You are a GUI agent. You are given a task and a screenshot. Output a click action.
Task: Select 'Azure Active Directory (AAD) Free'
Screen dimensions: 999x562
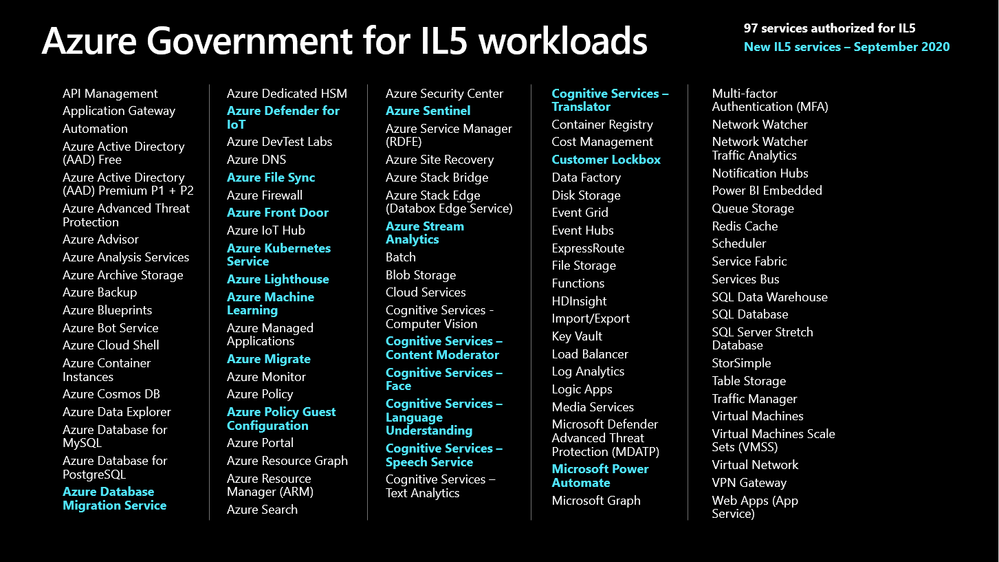click(124, 153)
